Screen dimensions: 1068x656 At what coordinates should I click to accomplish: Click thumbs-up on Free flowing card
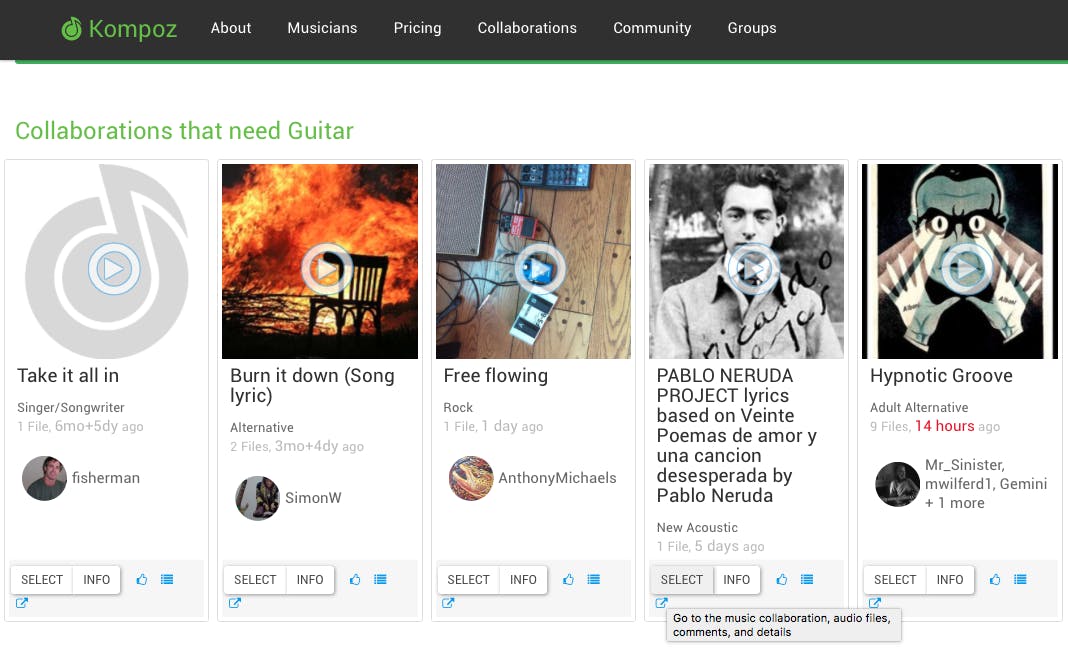(569, 580)
